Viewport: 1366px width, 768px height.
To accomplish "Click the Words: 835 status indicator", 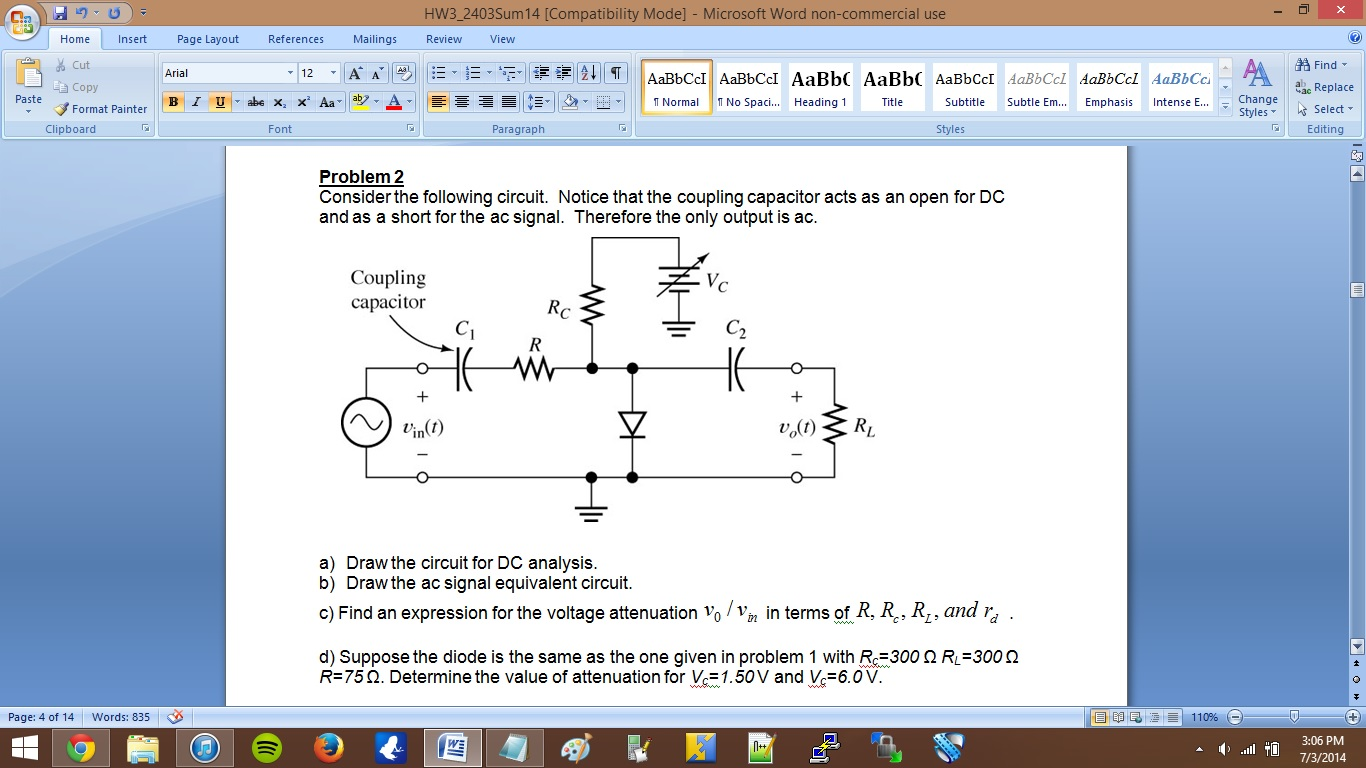I will click(121, 717).
